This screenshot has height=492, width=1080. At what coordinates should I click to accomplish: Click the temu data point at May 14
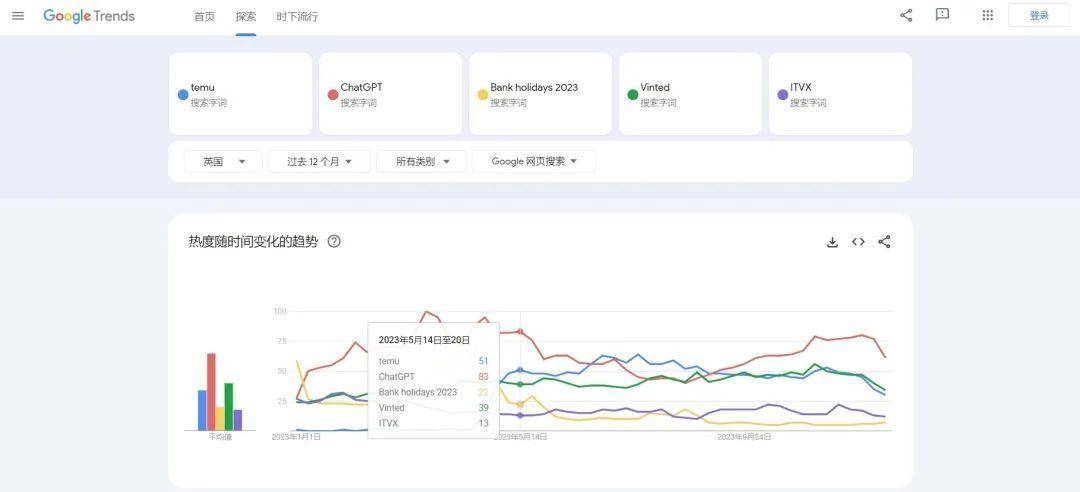pyautogui.click(x=520, y=370)
